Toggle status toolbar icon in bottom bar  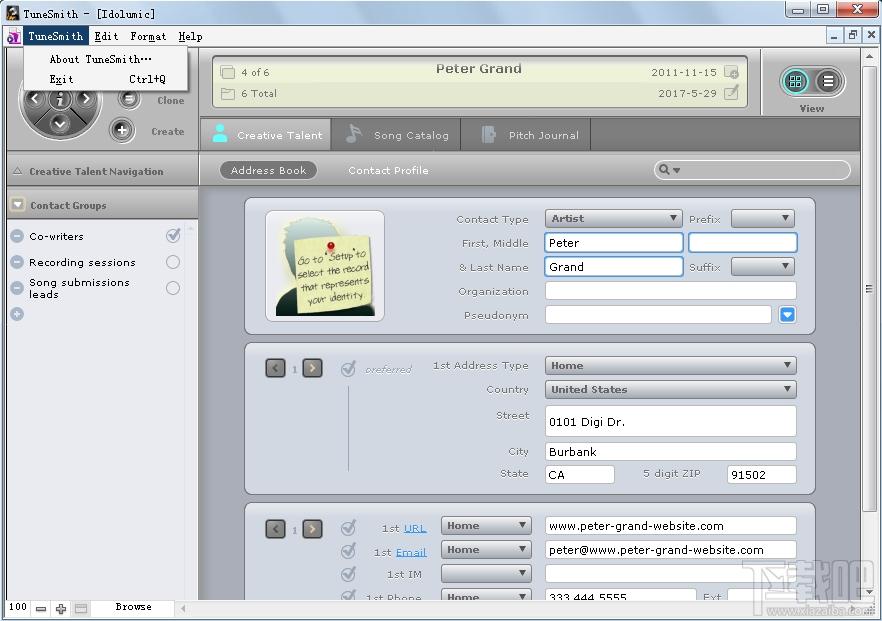point(81,608)
